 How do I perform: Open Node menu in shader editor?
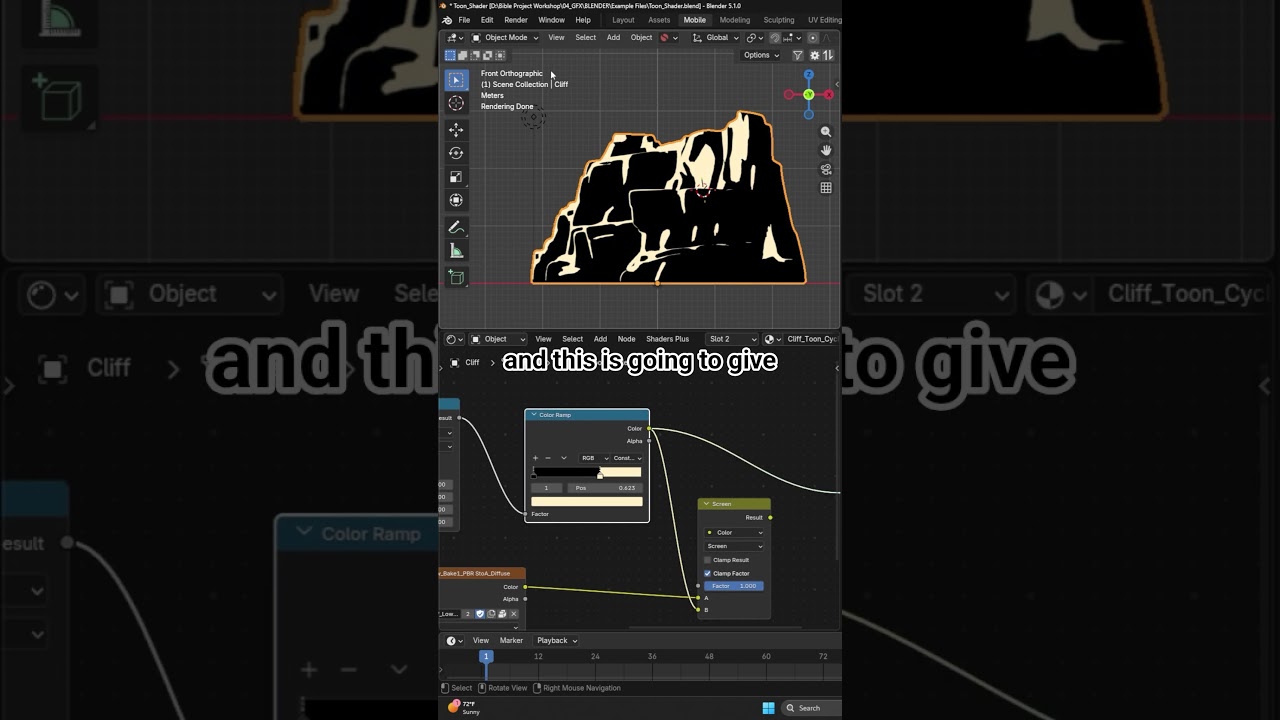coord(626,339)
